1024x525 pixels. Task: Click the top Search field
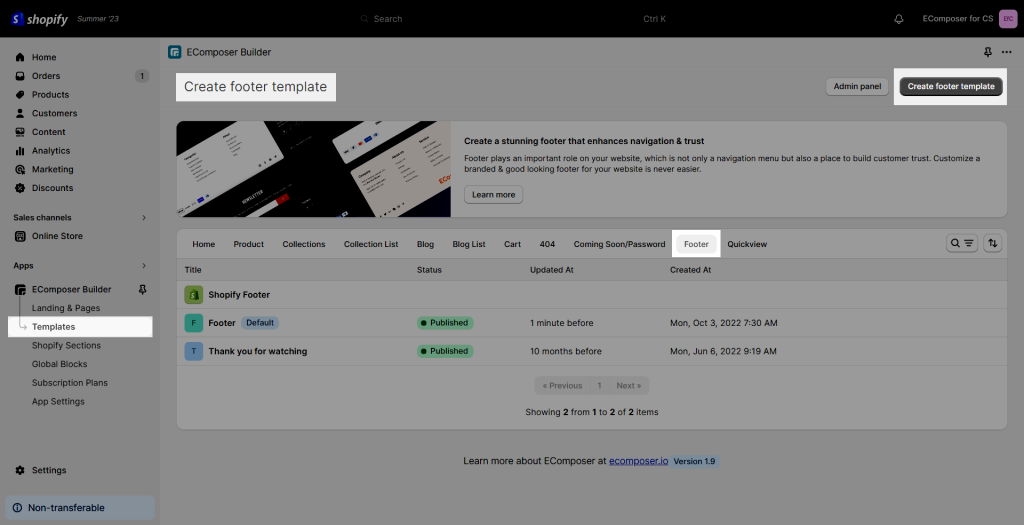point(512,19)
